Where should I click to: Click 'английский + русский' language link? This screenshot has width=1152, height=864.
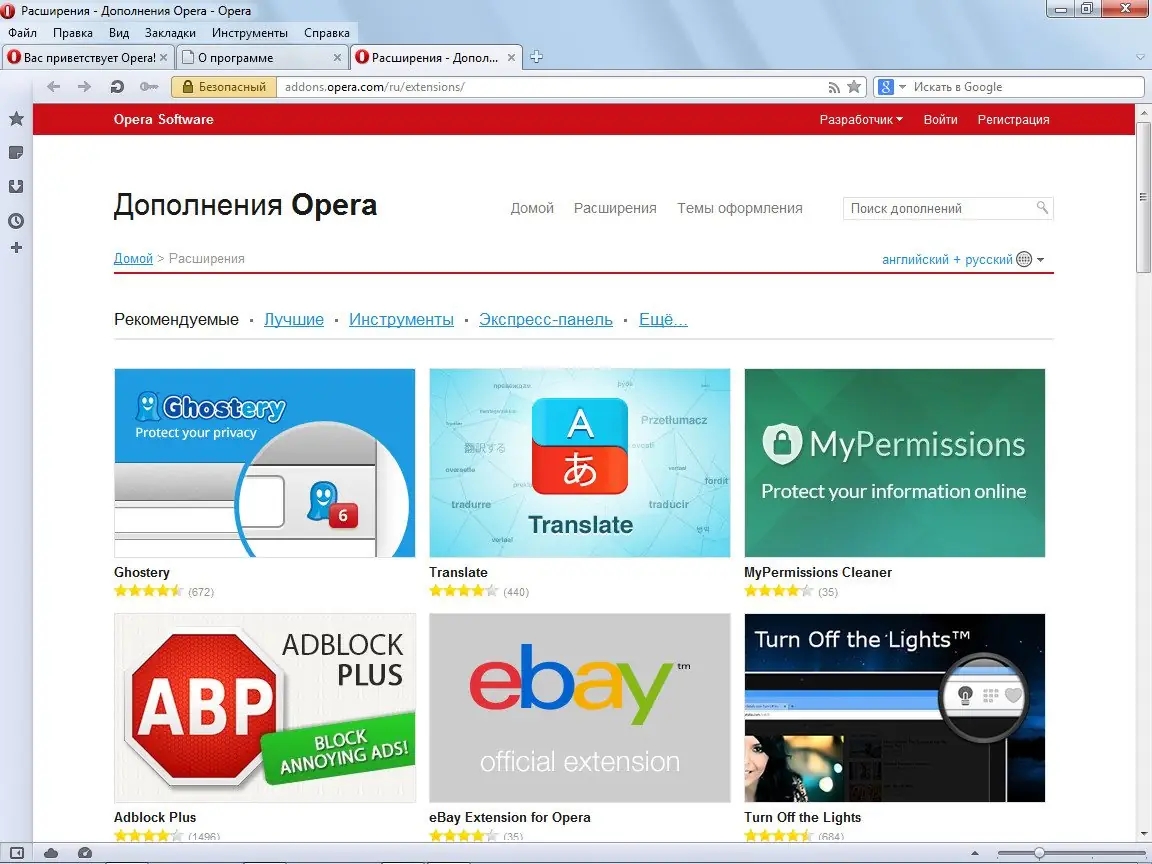[x=947, y=259]
